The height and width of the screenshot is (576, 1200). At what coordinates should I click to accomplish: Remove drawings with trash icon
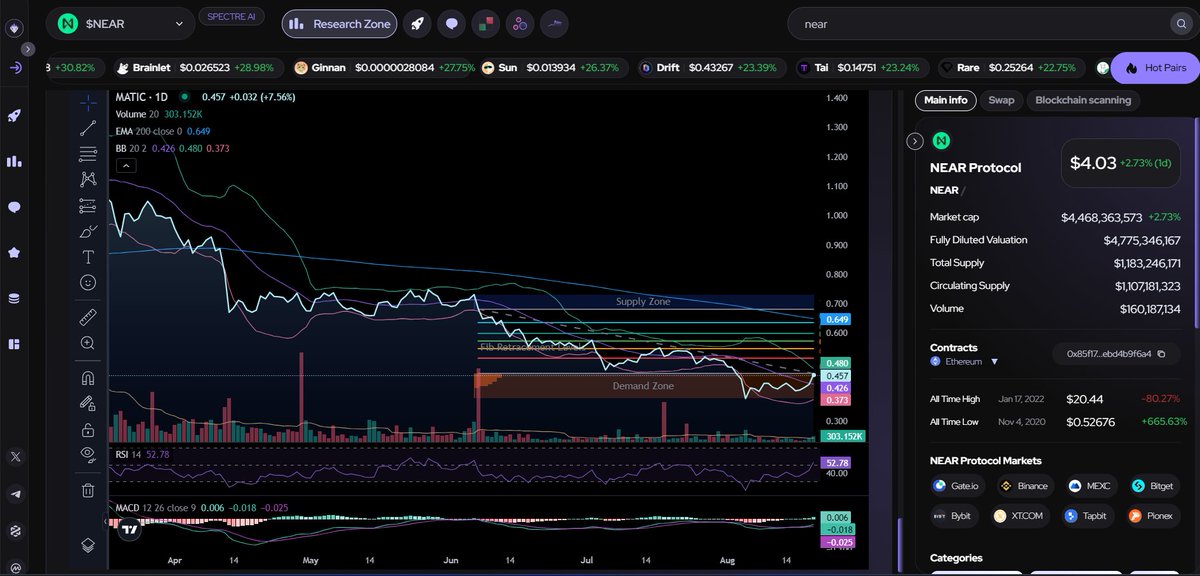pos(88,490)
